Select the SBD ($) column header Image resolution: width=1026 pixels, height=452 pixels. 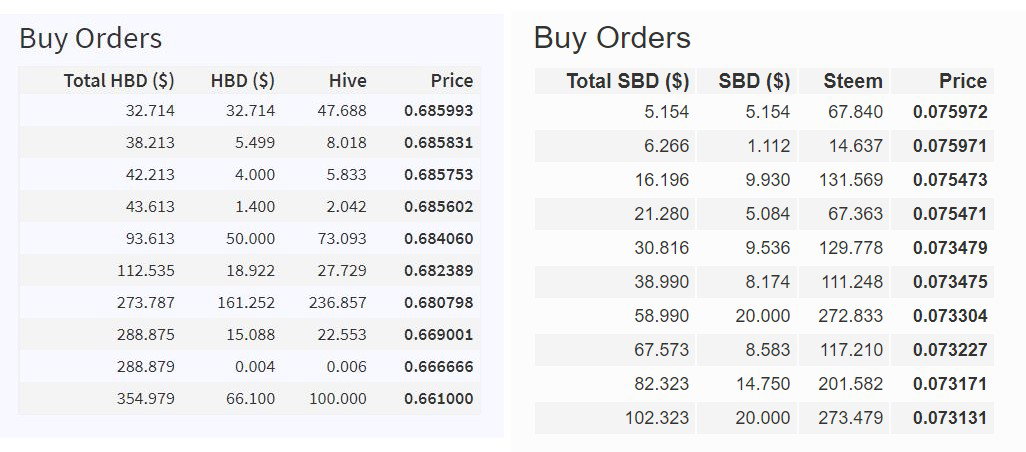click(754, 81)
